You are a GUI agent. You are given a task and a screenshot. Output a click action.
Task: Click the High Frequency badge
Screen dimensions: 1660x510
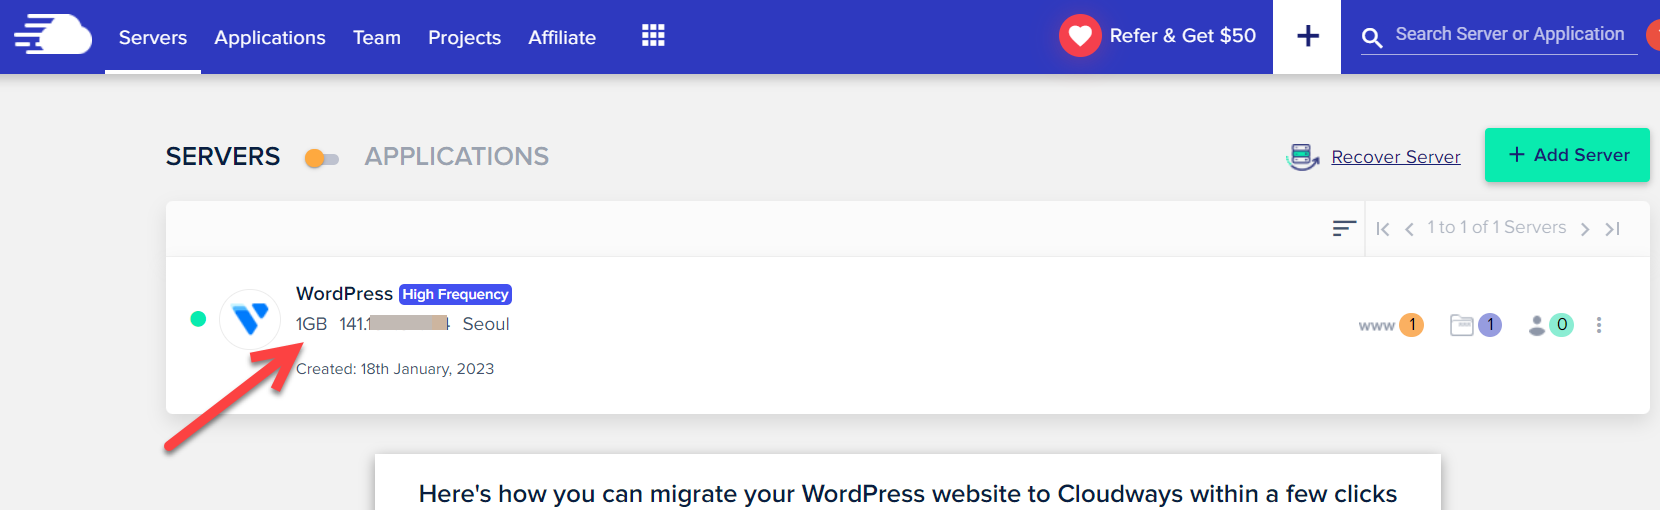[x=456, y=294]
